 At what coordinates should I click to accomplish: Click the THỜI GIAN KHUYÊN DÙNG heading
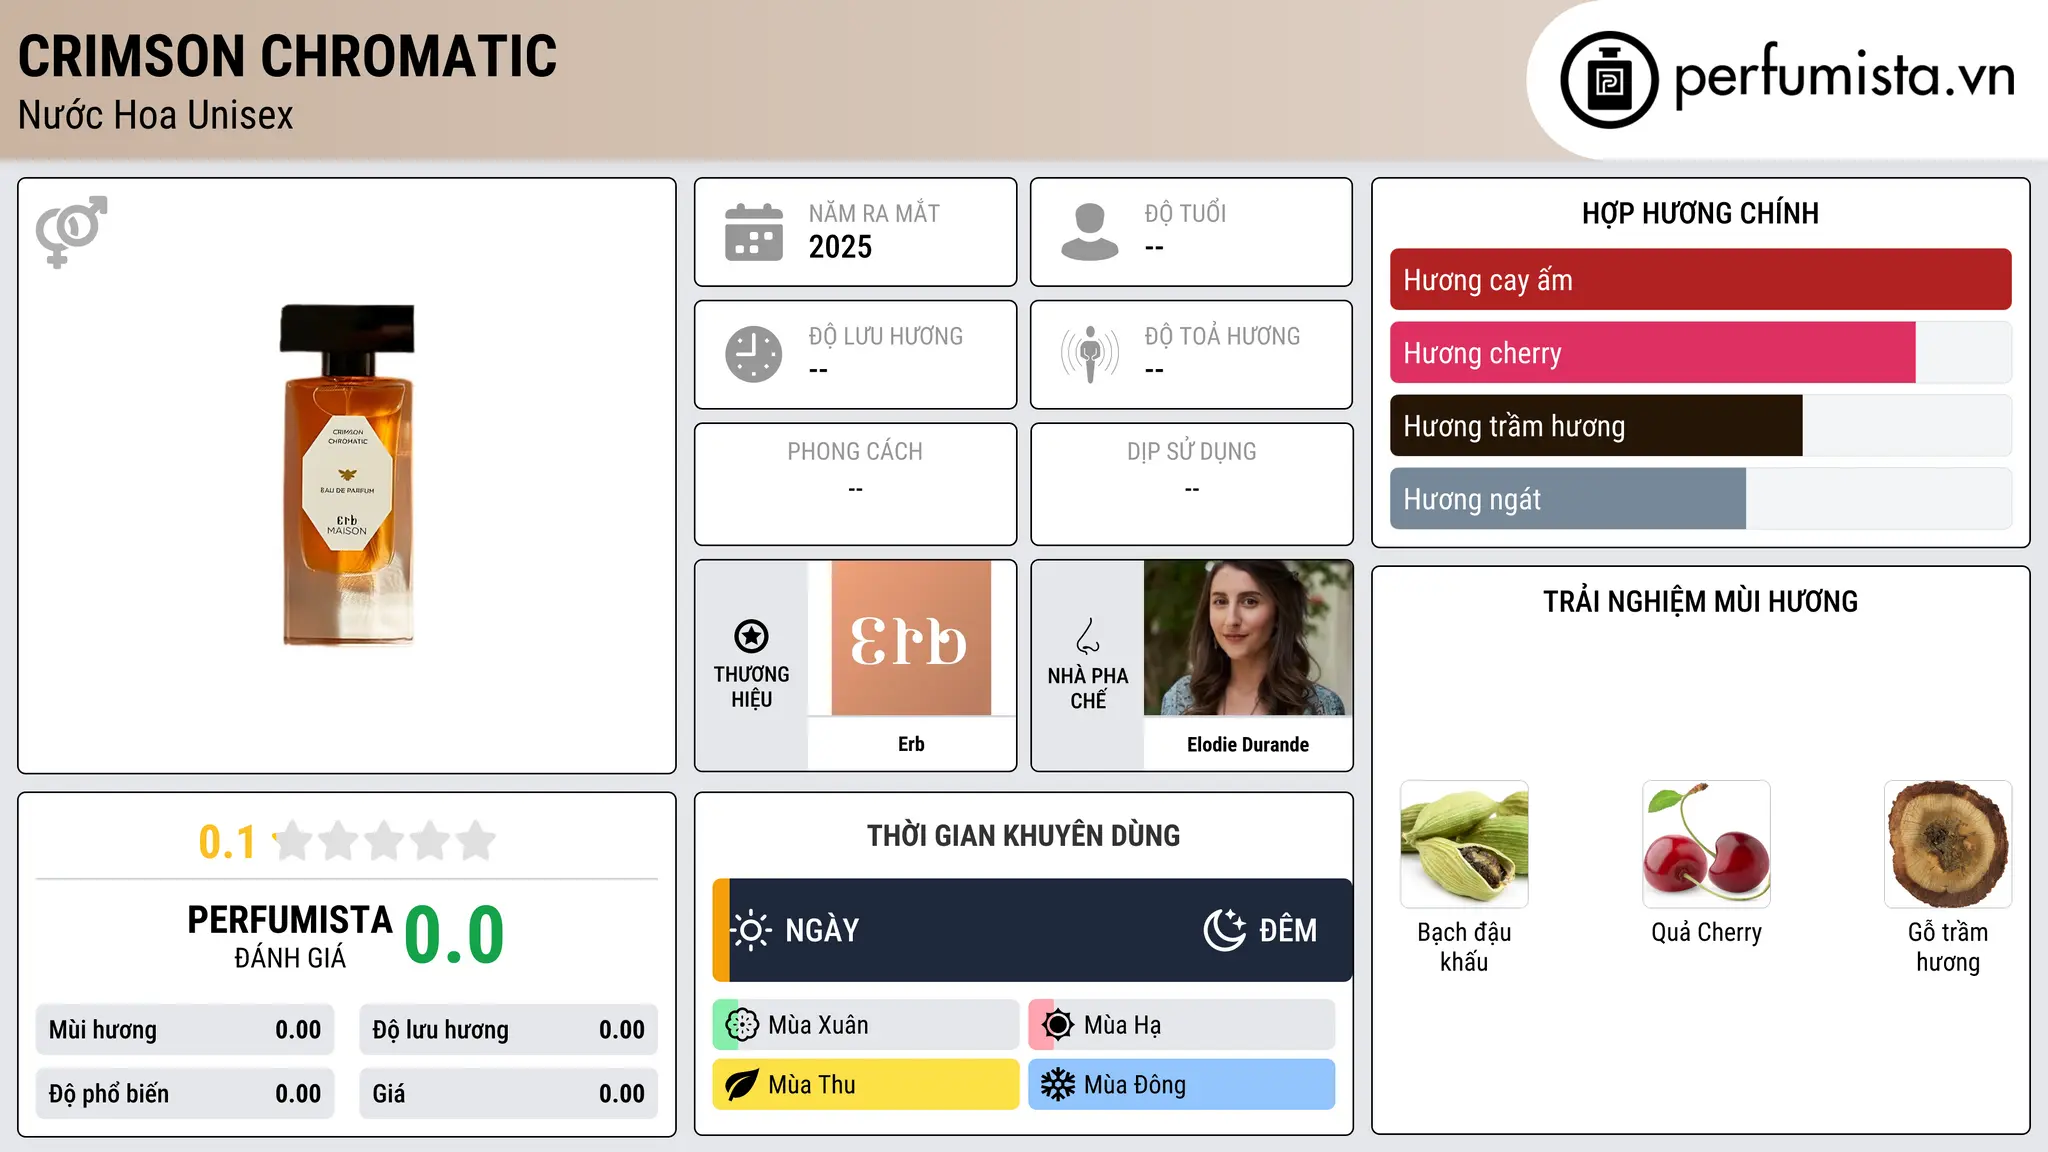point(1023,835)
